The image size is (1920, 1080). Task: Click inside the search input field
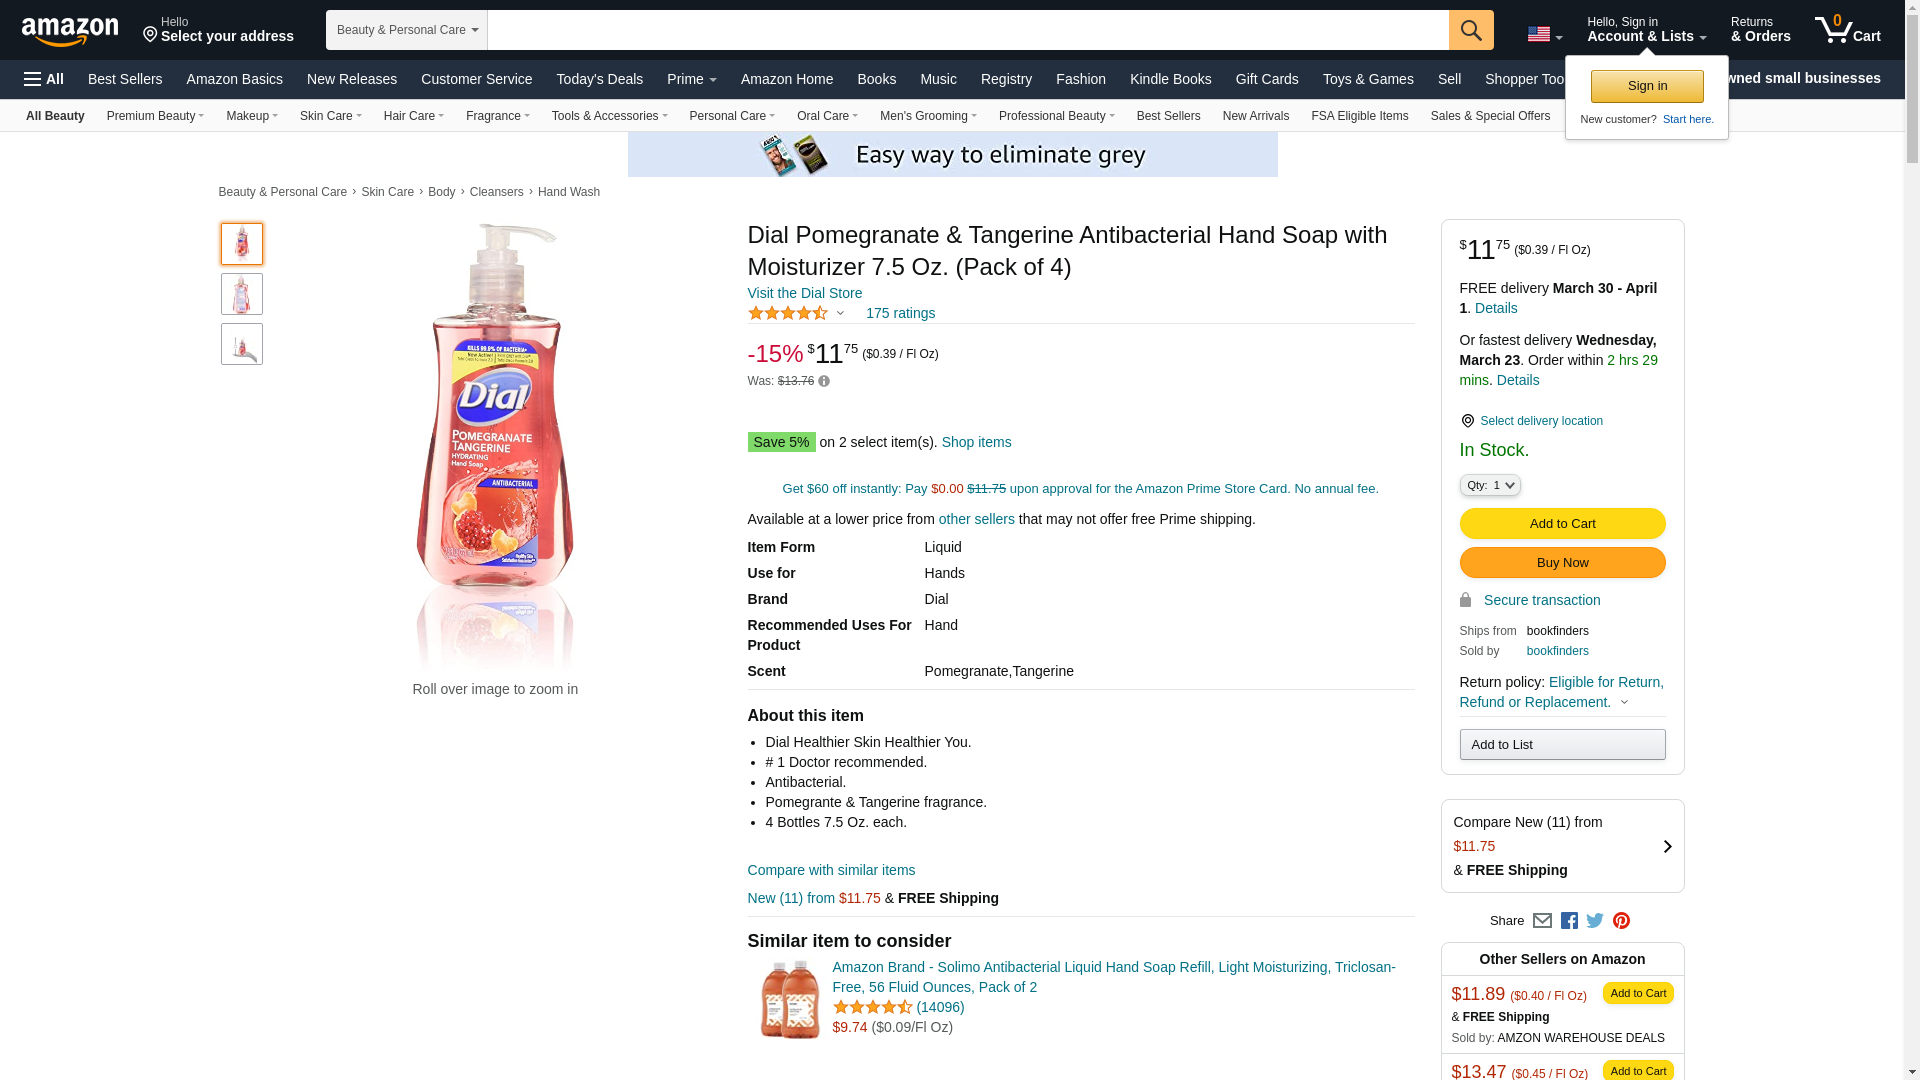pos(968,30)
